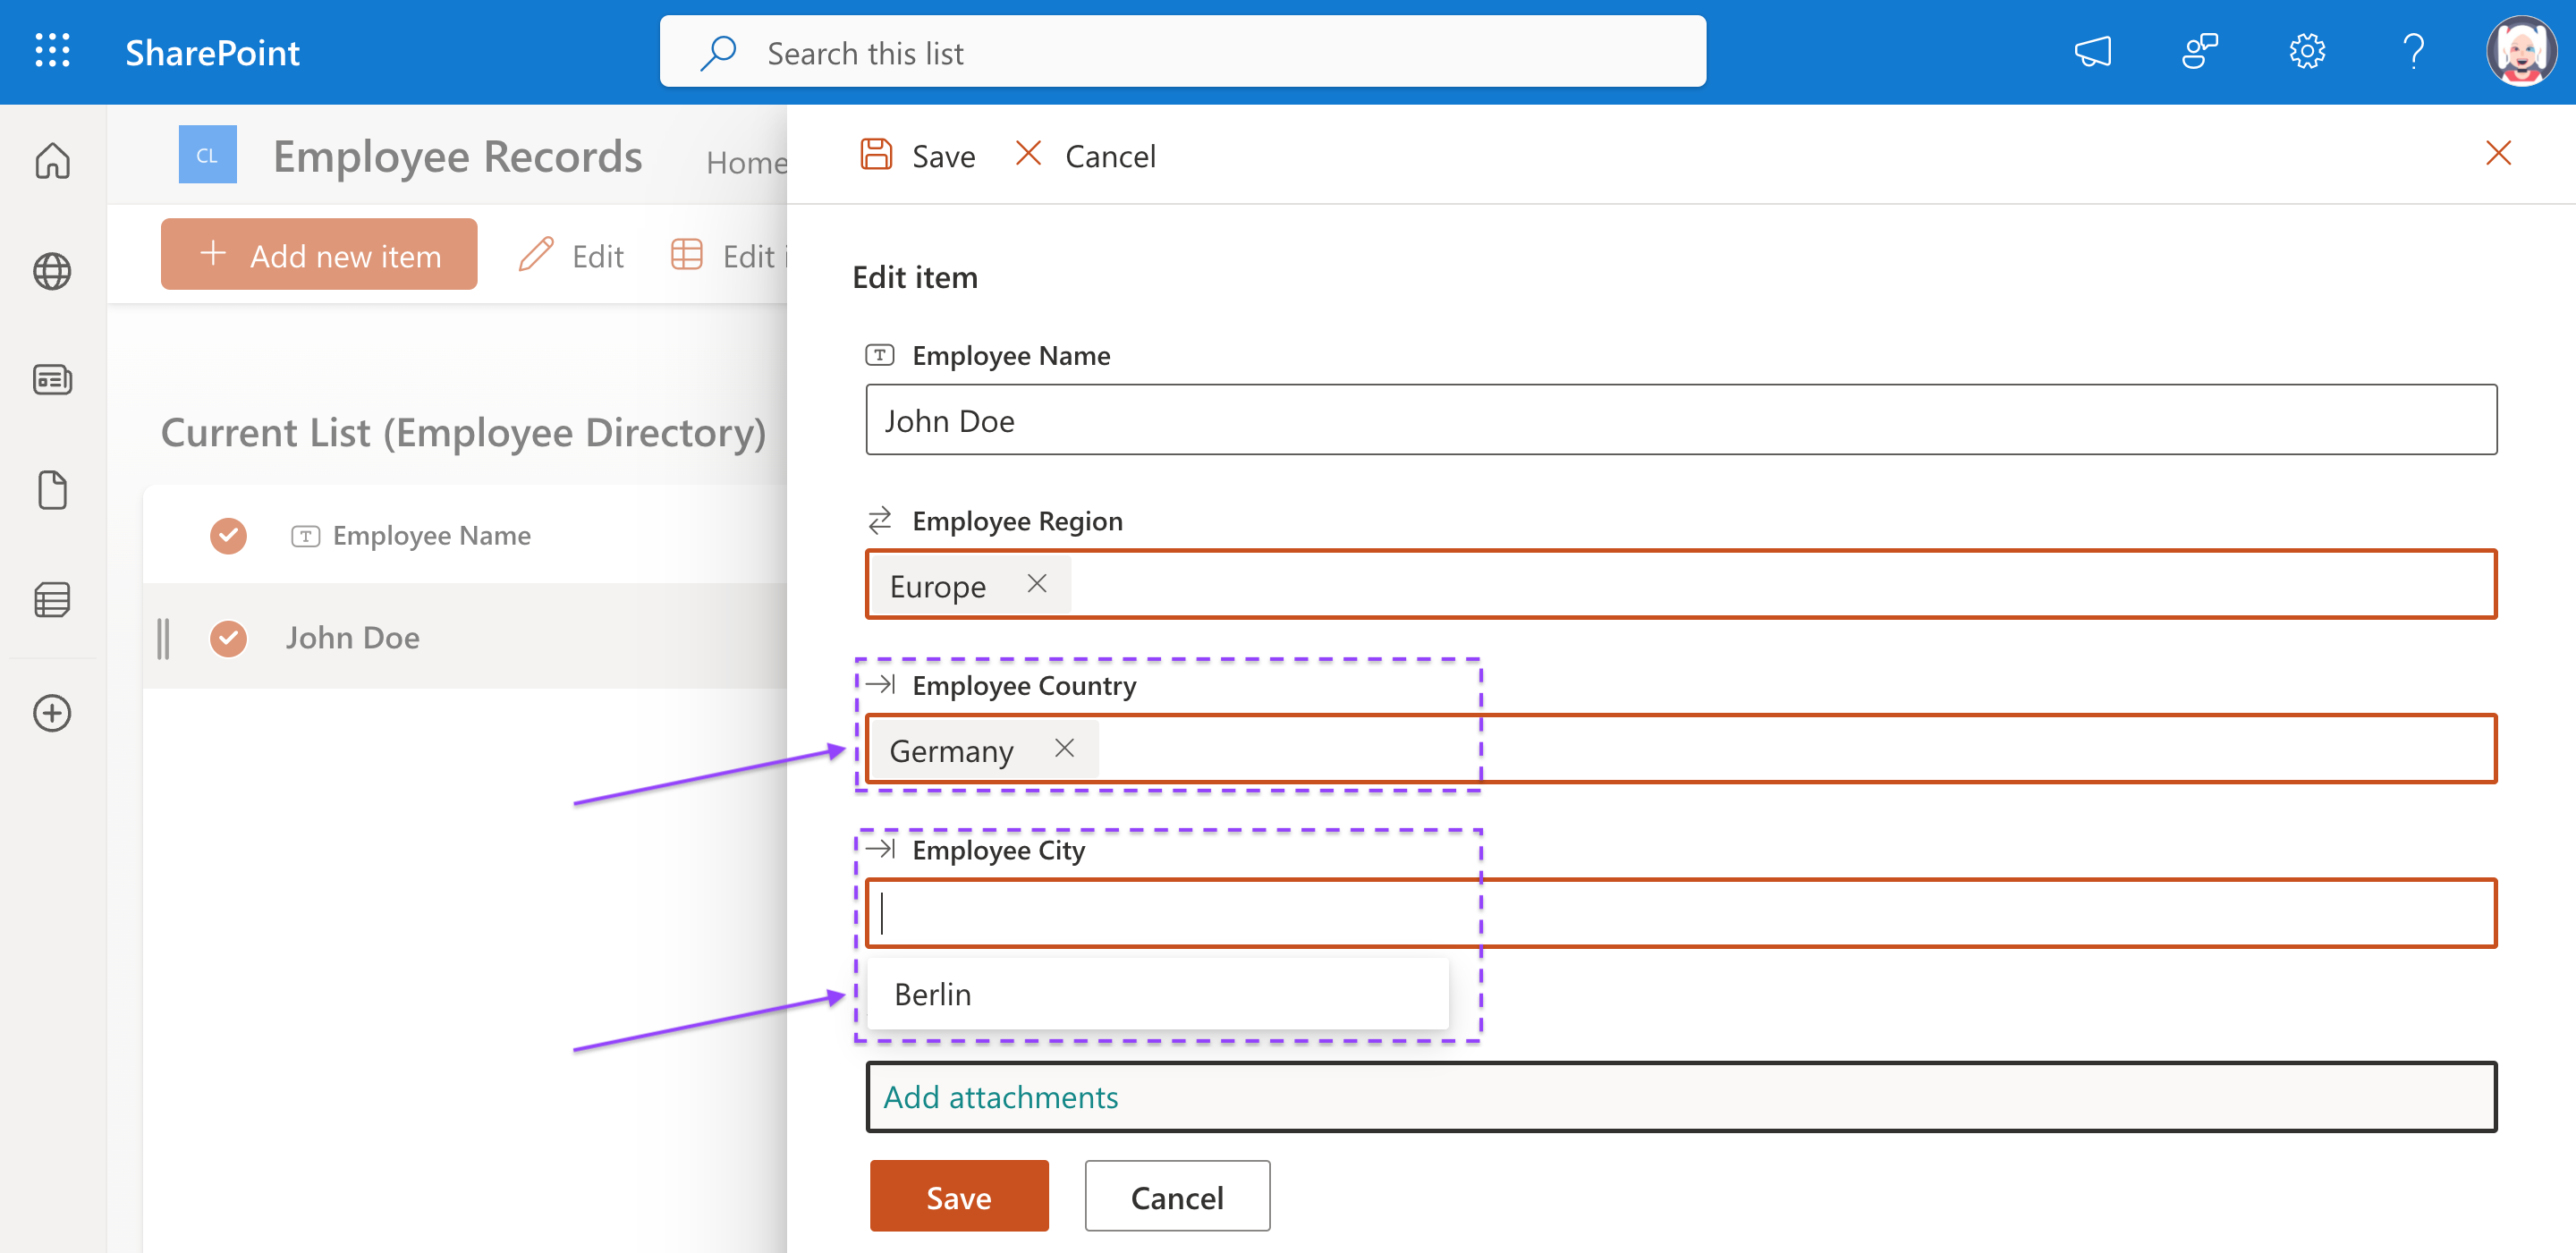This screenshot has width=2576, height=1253.
Task: Click the Employee Region field label
Action: (x=1017, y=521)
